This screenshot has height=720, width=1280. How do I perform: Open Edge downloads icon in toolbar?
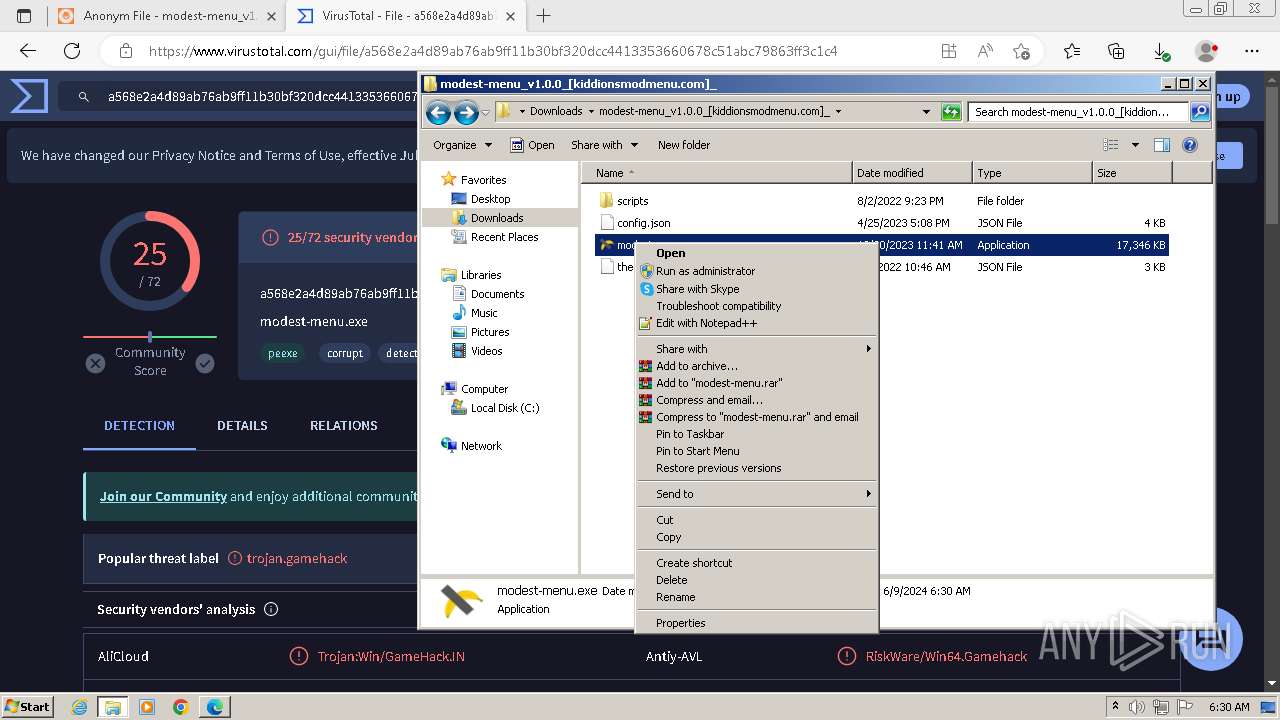[1161, 51]
